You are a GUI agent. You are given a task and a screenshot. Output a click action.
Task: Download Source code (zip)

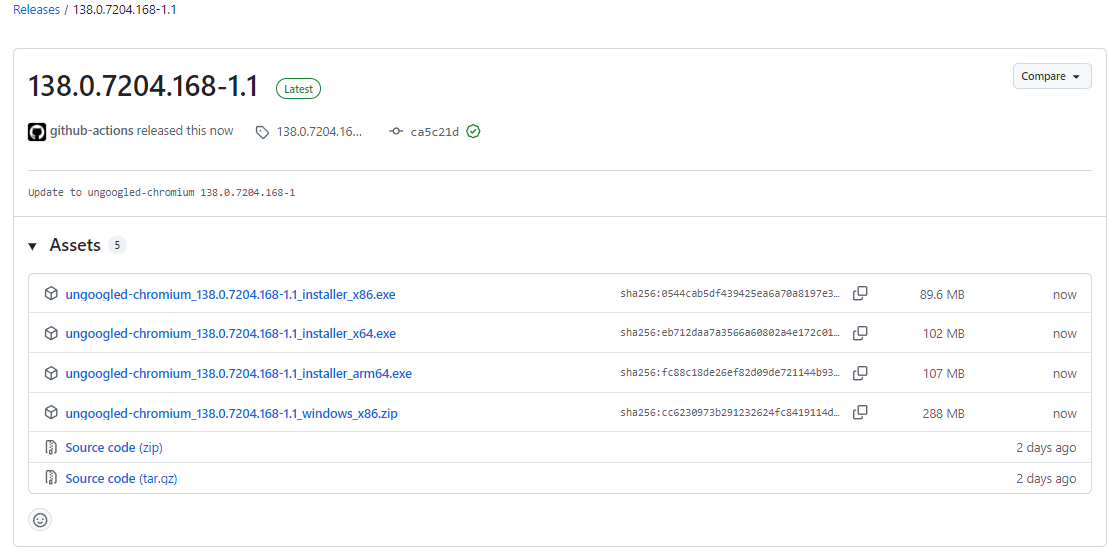click(x=114, y=447)
